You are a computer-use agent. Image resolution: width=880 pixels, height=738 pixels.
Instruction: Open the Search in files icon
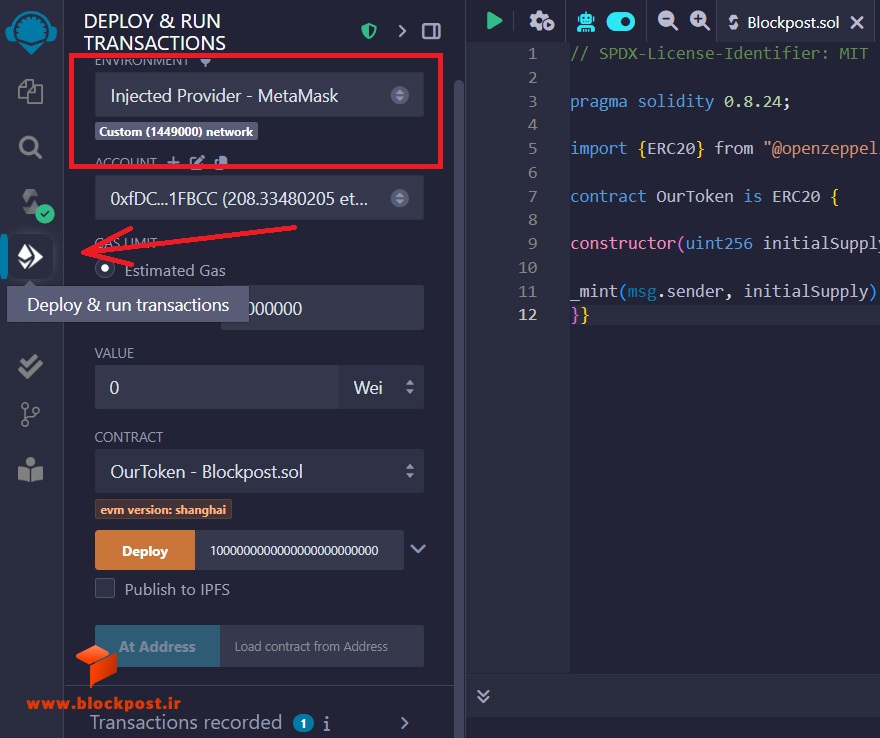[30, 148]
